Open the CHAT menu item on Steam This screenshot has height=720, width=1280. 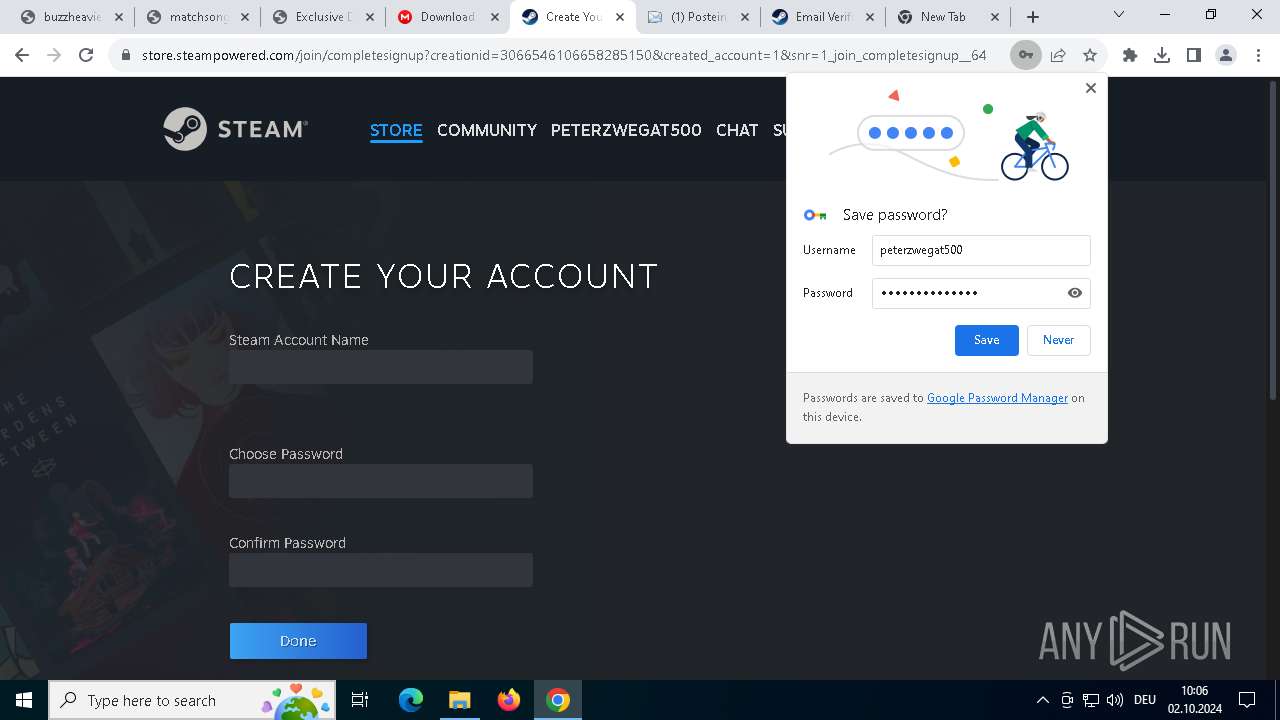tap(737, 130)
